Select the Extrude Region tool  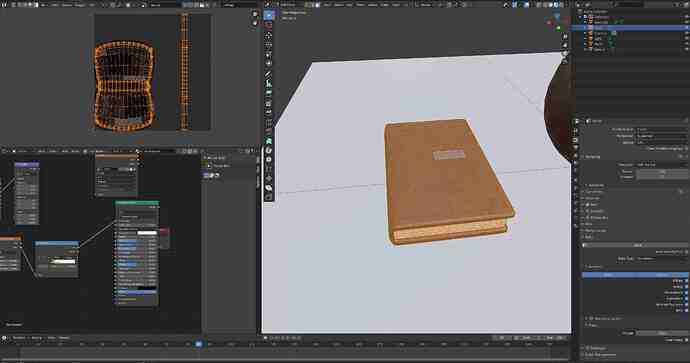(269, 104)
